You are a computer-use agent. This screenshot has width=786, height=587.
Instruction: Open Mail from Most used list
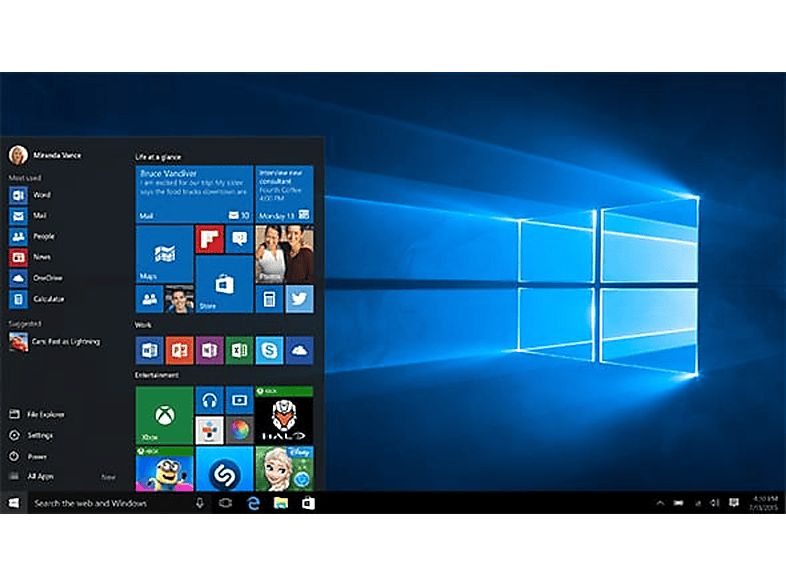[x=28, y=216]
